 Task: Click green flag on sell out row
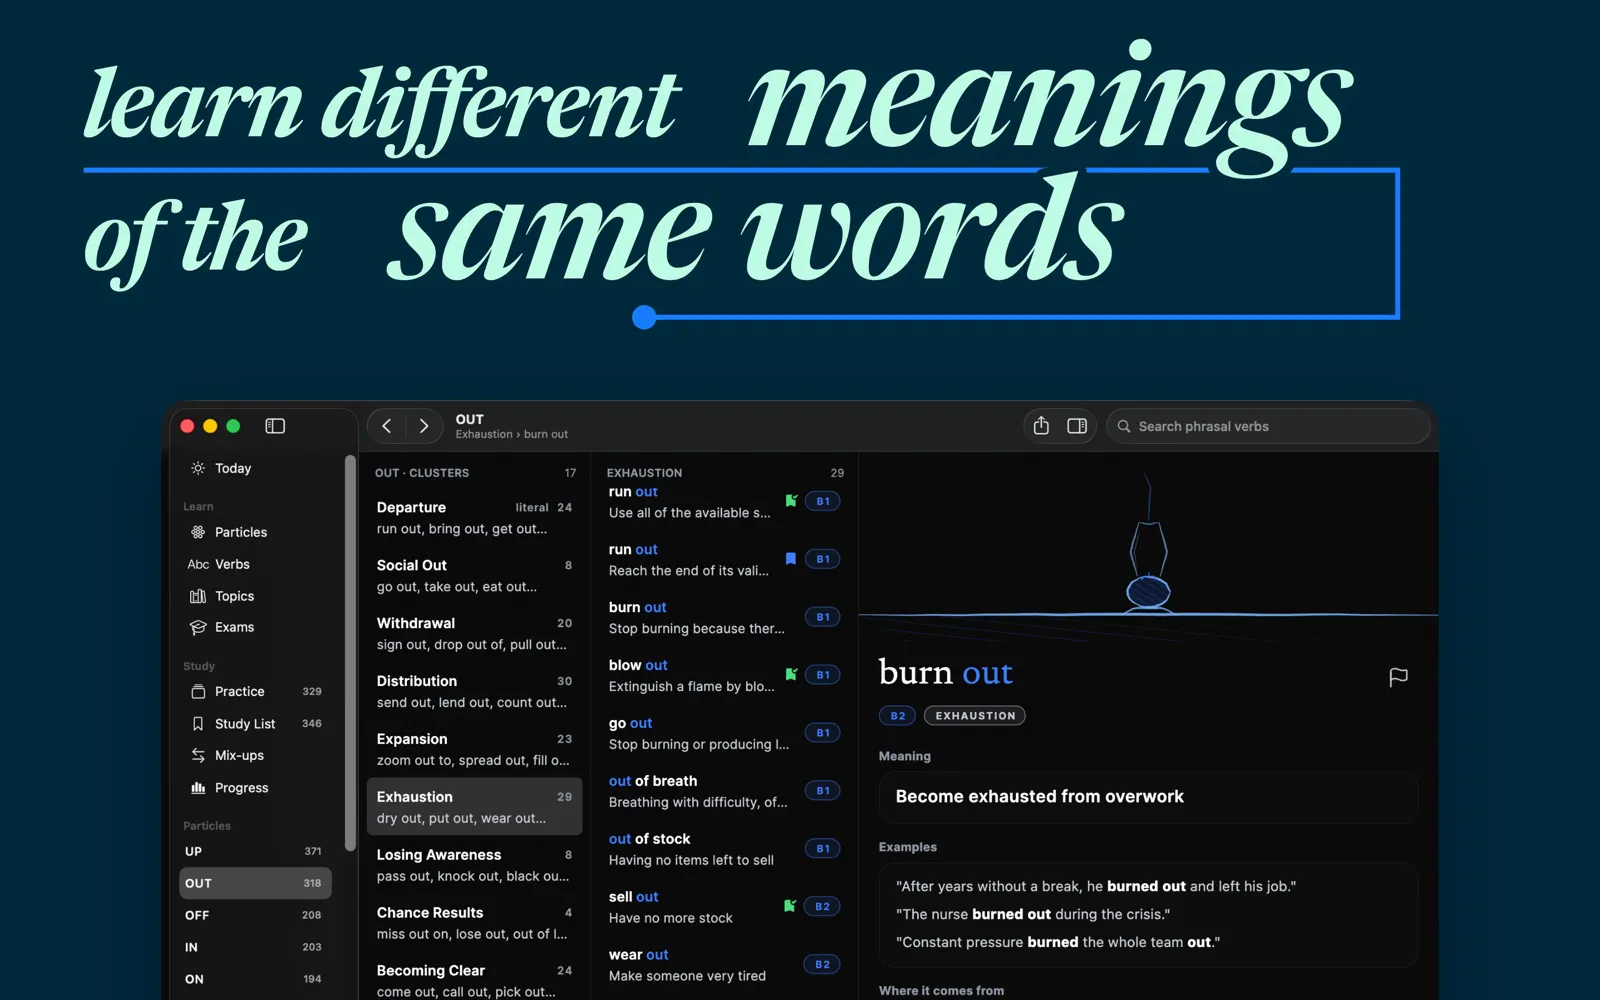click(x=790, y=906)
